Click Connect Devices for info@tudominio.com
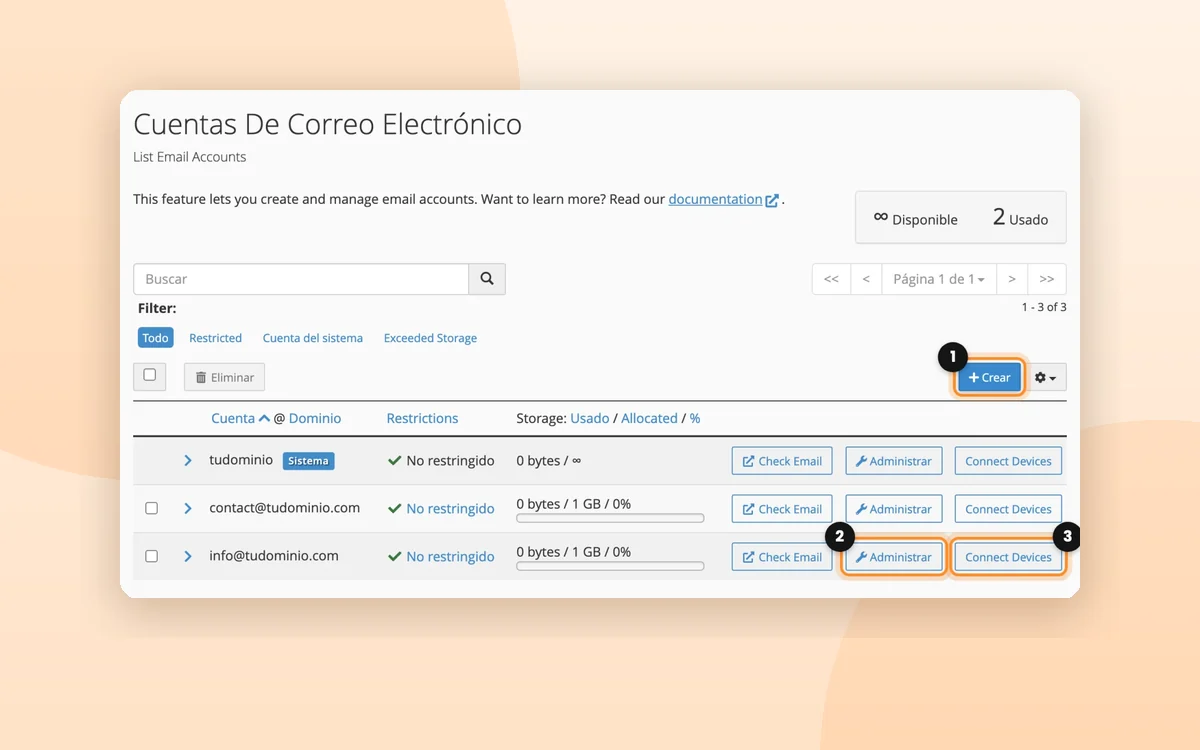 point(1008,557)
